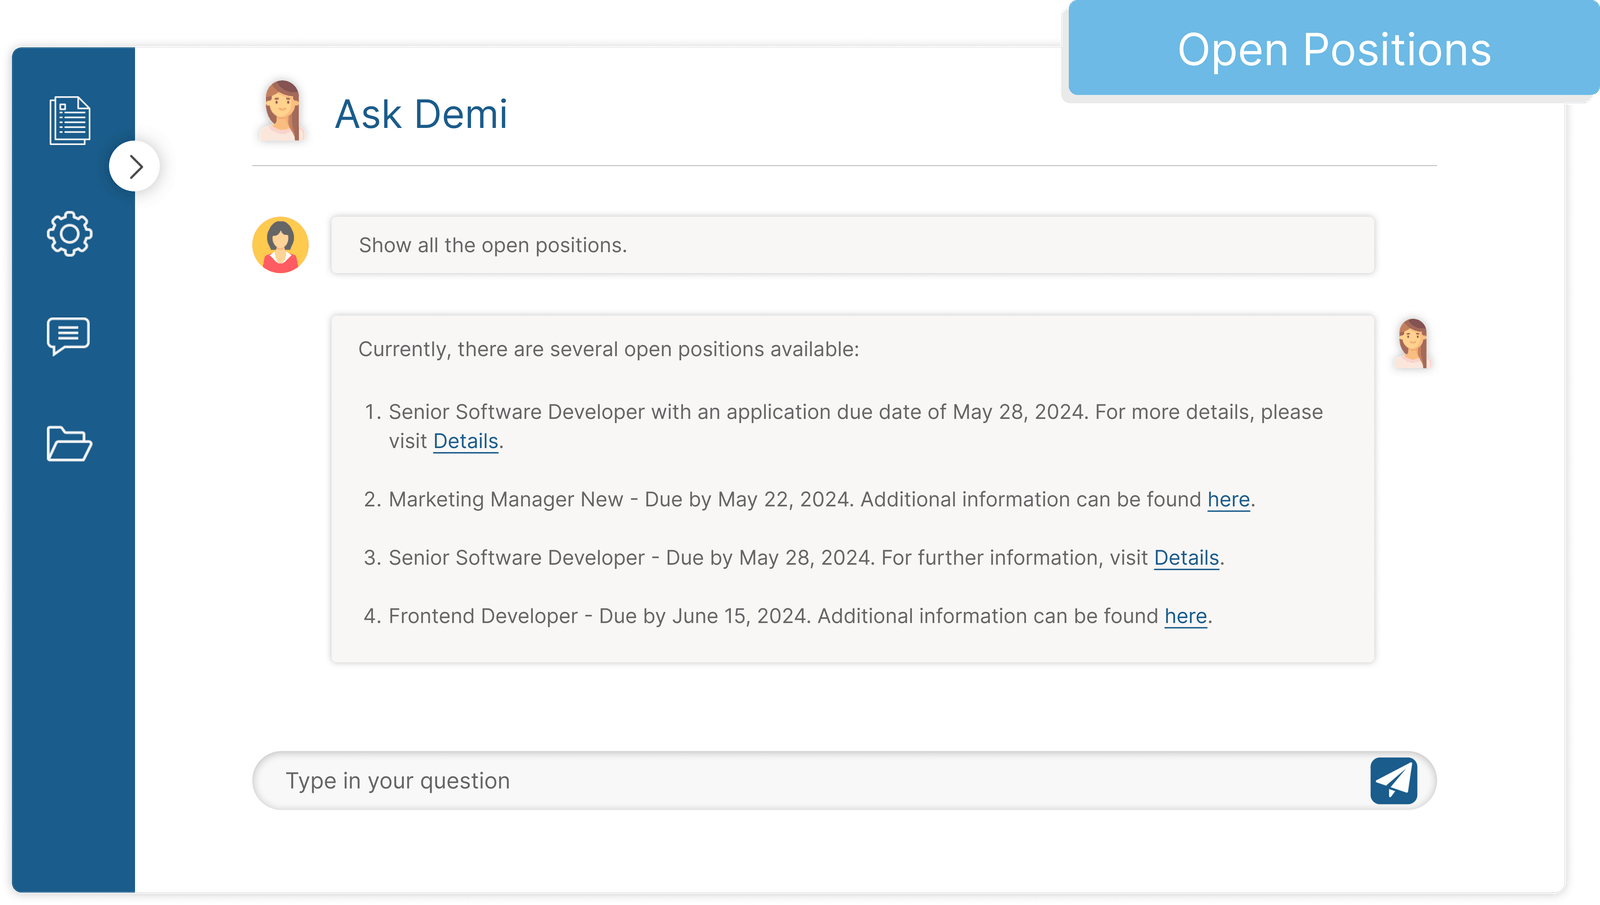Expand the sidebar with the chevron arrow
Image resolution: width=1600 pixels, height=905 pixels.
135,166
